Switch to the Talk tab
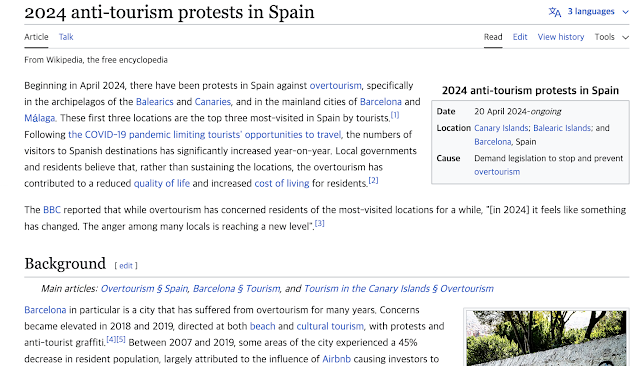The width and height of the screenshot is (639, 366). tap(66, 37)
